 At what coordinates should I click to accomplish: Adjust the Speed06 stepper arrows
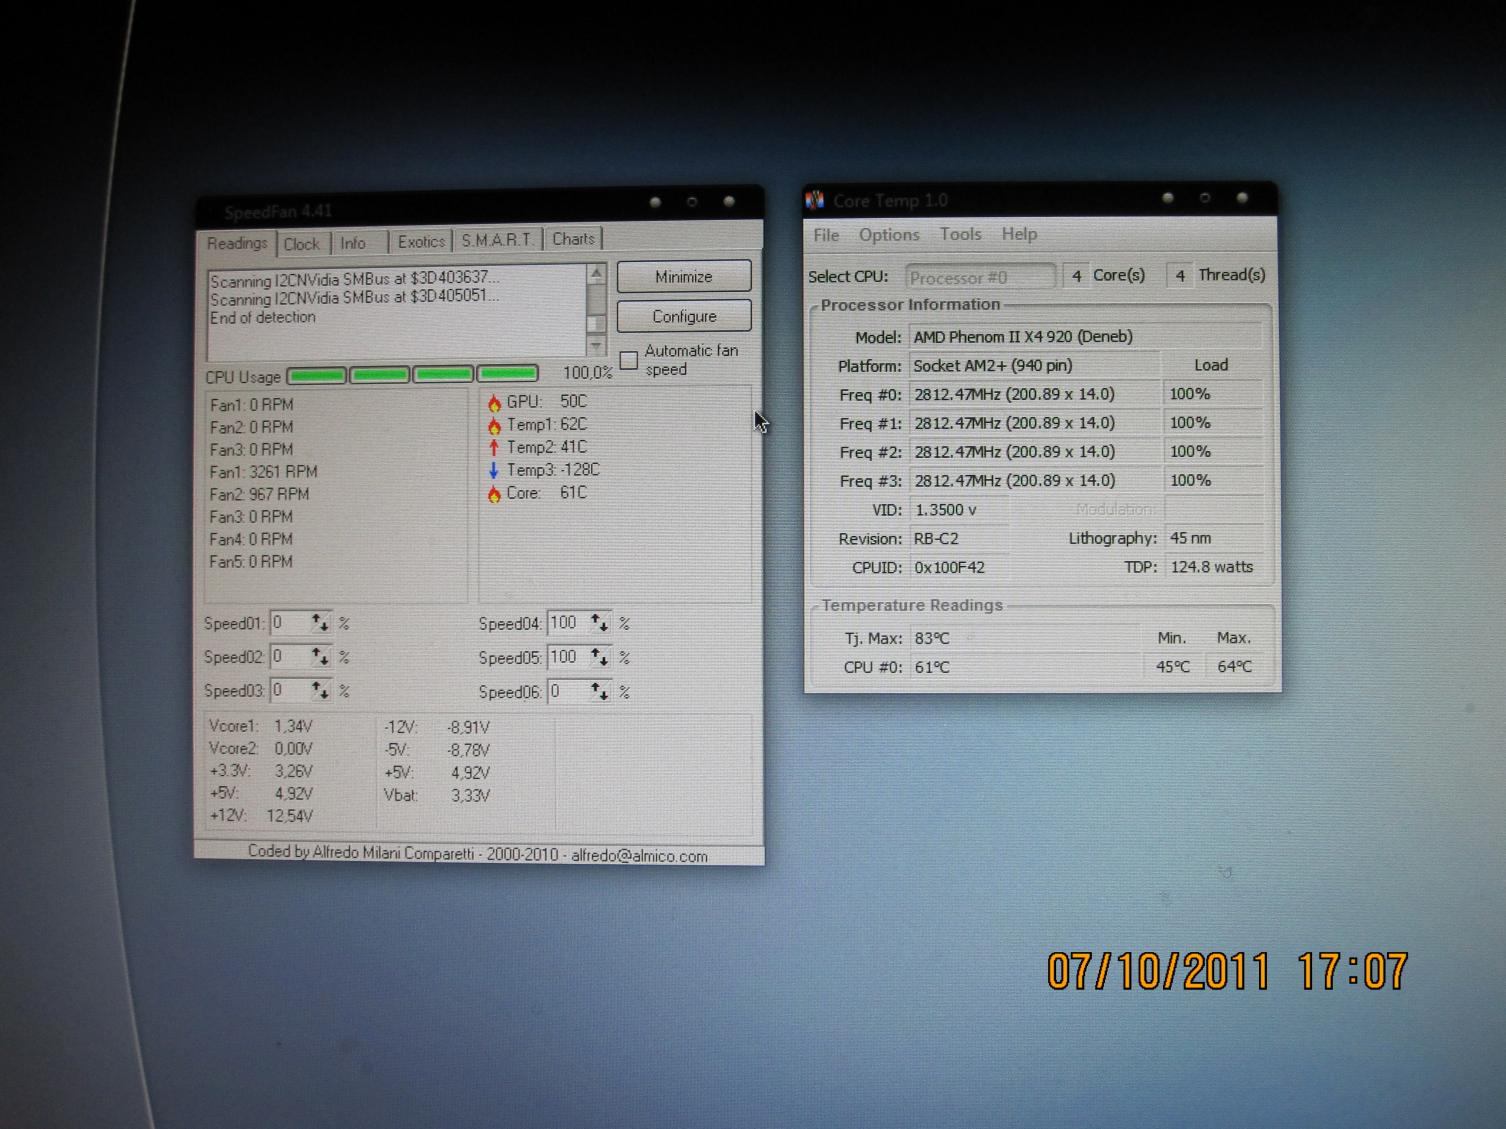click(599, 692)
